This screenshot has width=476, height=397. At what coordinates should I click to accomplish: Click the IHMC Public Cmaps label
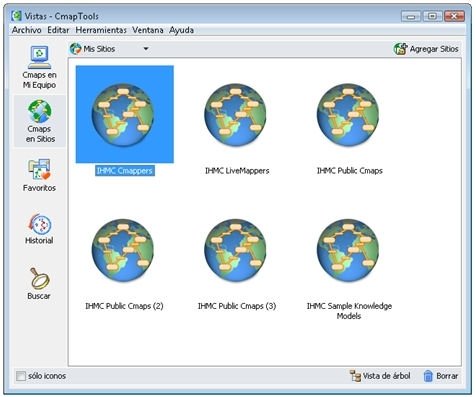click(350, 171)
